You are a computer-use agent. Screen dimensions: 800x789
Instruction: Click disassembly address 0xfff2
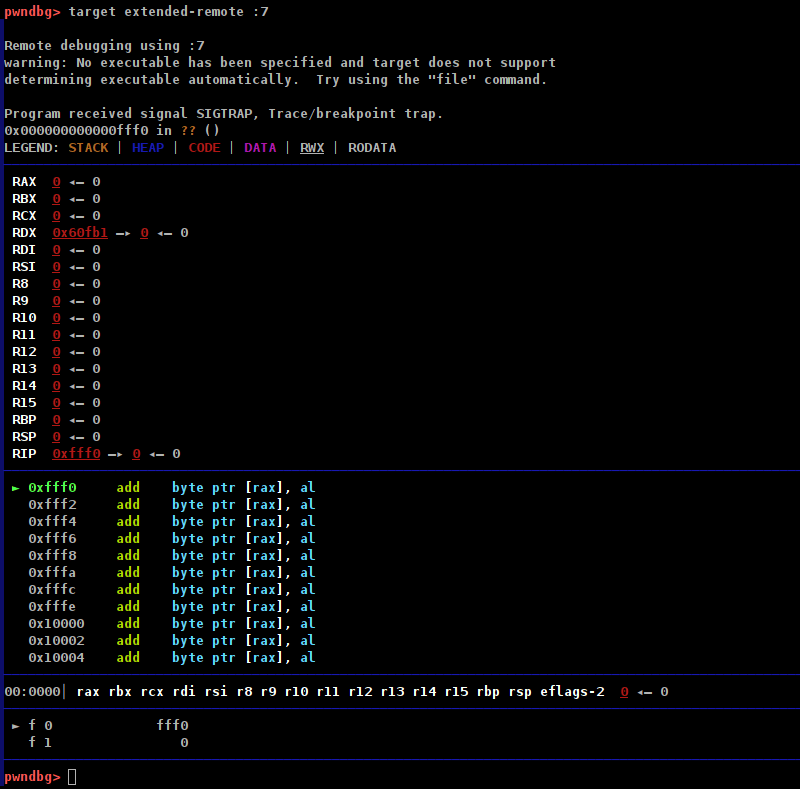tap(52, 505)
